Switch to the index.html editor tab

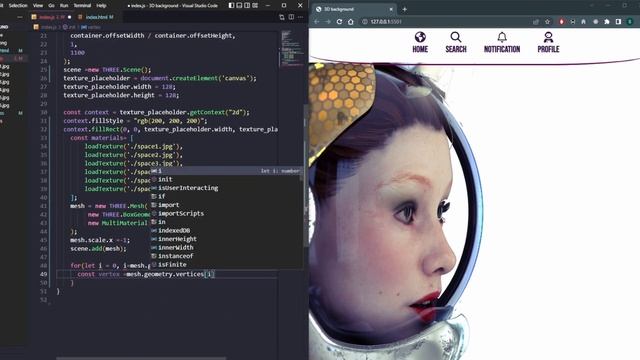(x=96, y=17)
